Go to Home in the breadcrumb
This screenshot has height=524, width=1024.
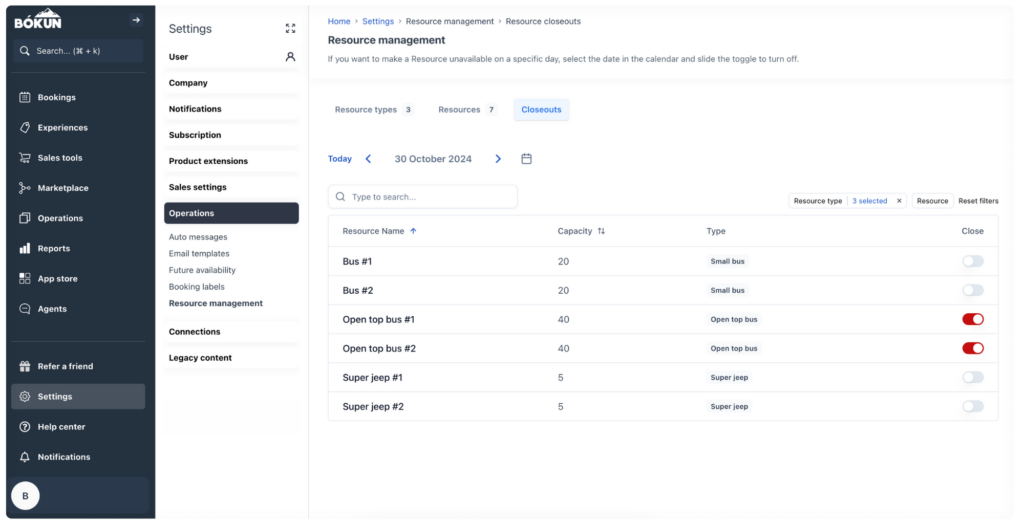339,22
